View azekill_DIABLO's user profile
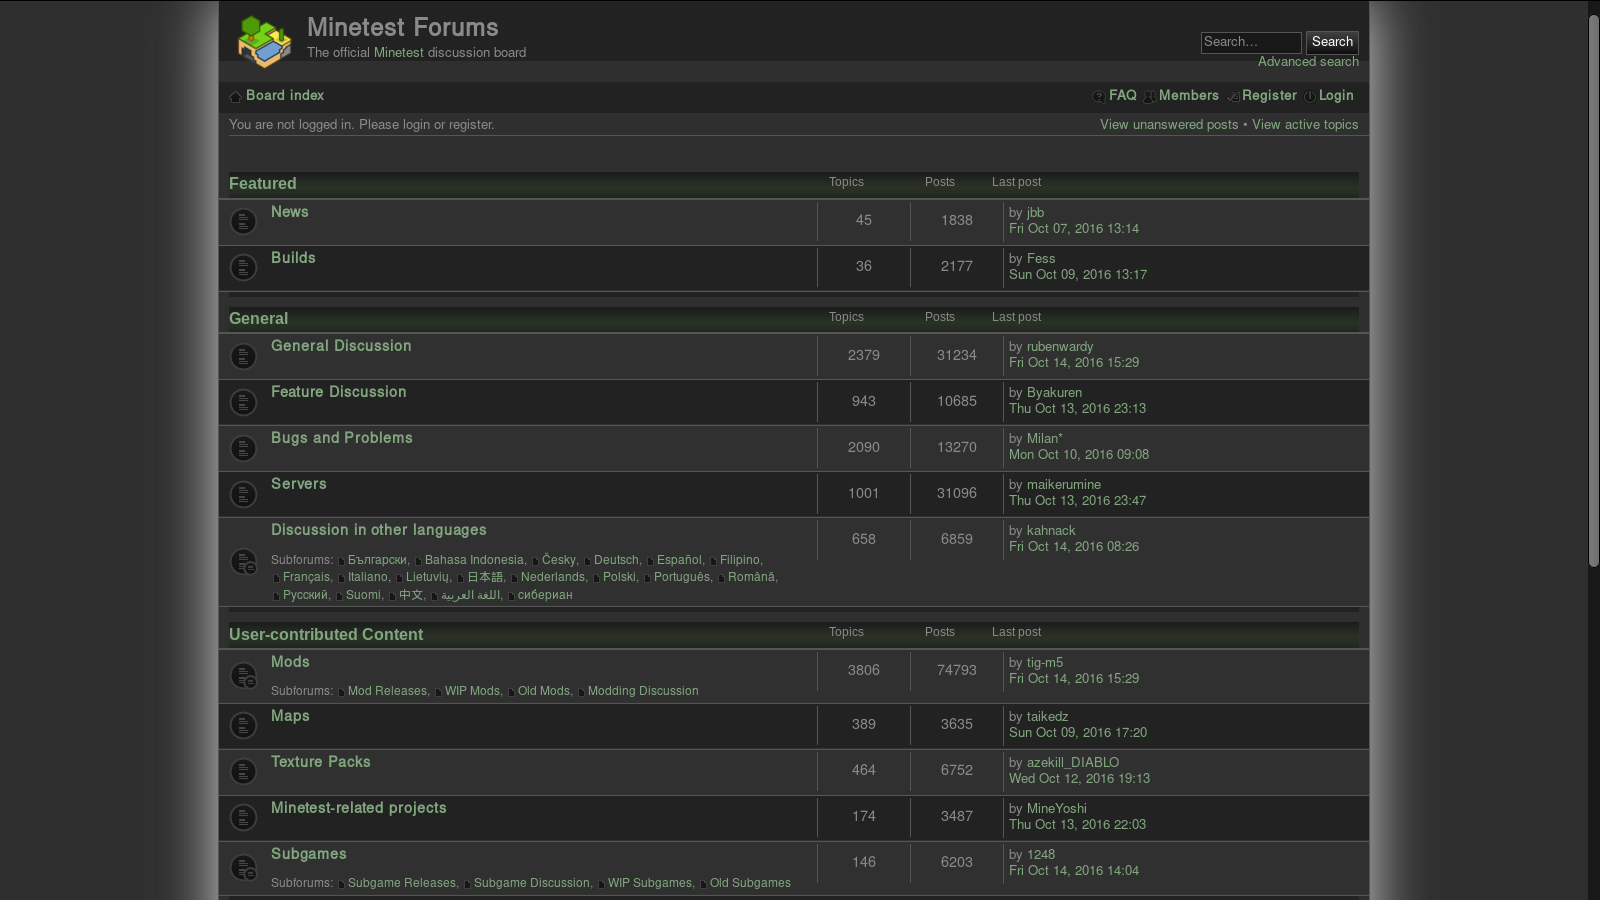 pos(1073,763)
